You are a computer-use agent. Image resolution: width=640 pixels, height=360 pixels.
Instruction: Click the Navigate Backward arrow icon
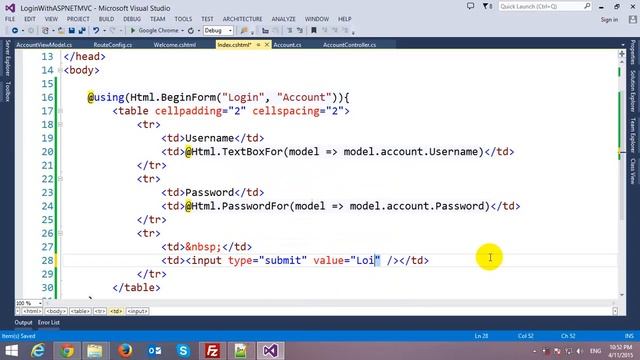coord(15,31)
